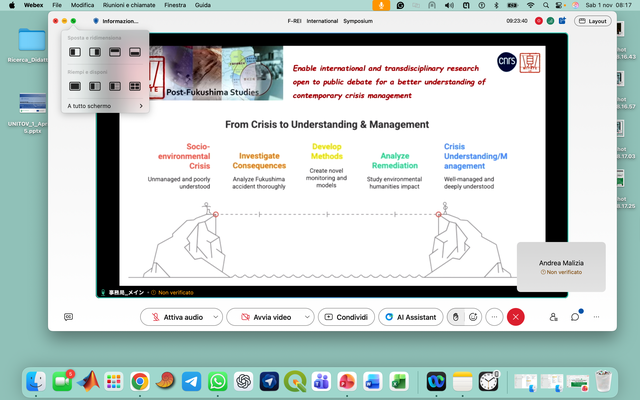The width and height of the screenshot is (640, 400).
Task: Open WhatsApp from the Dock
Action: tap(218, 382)
